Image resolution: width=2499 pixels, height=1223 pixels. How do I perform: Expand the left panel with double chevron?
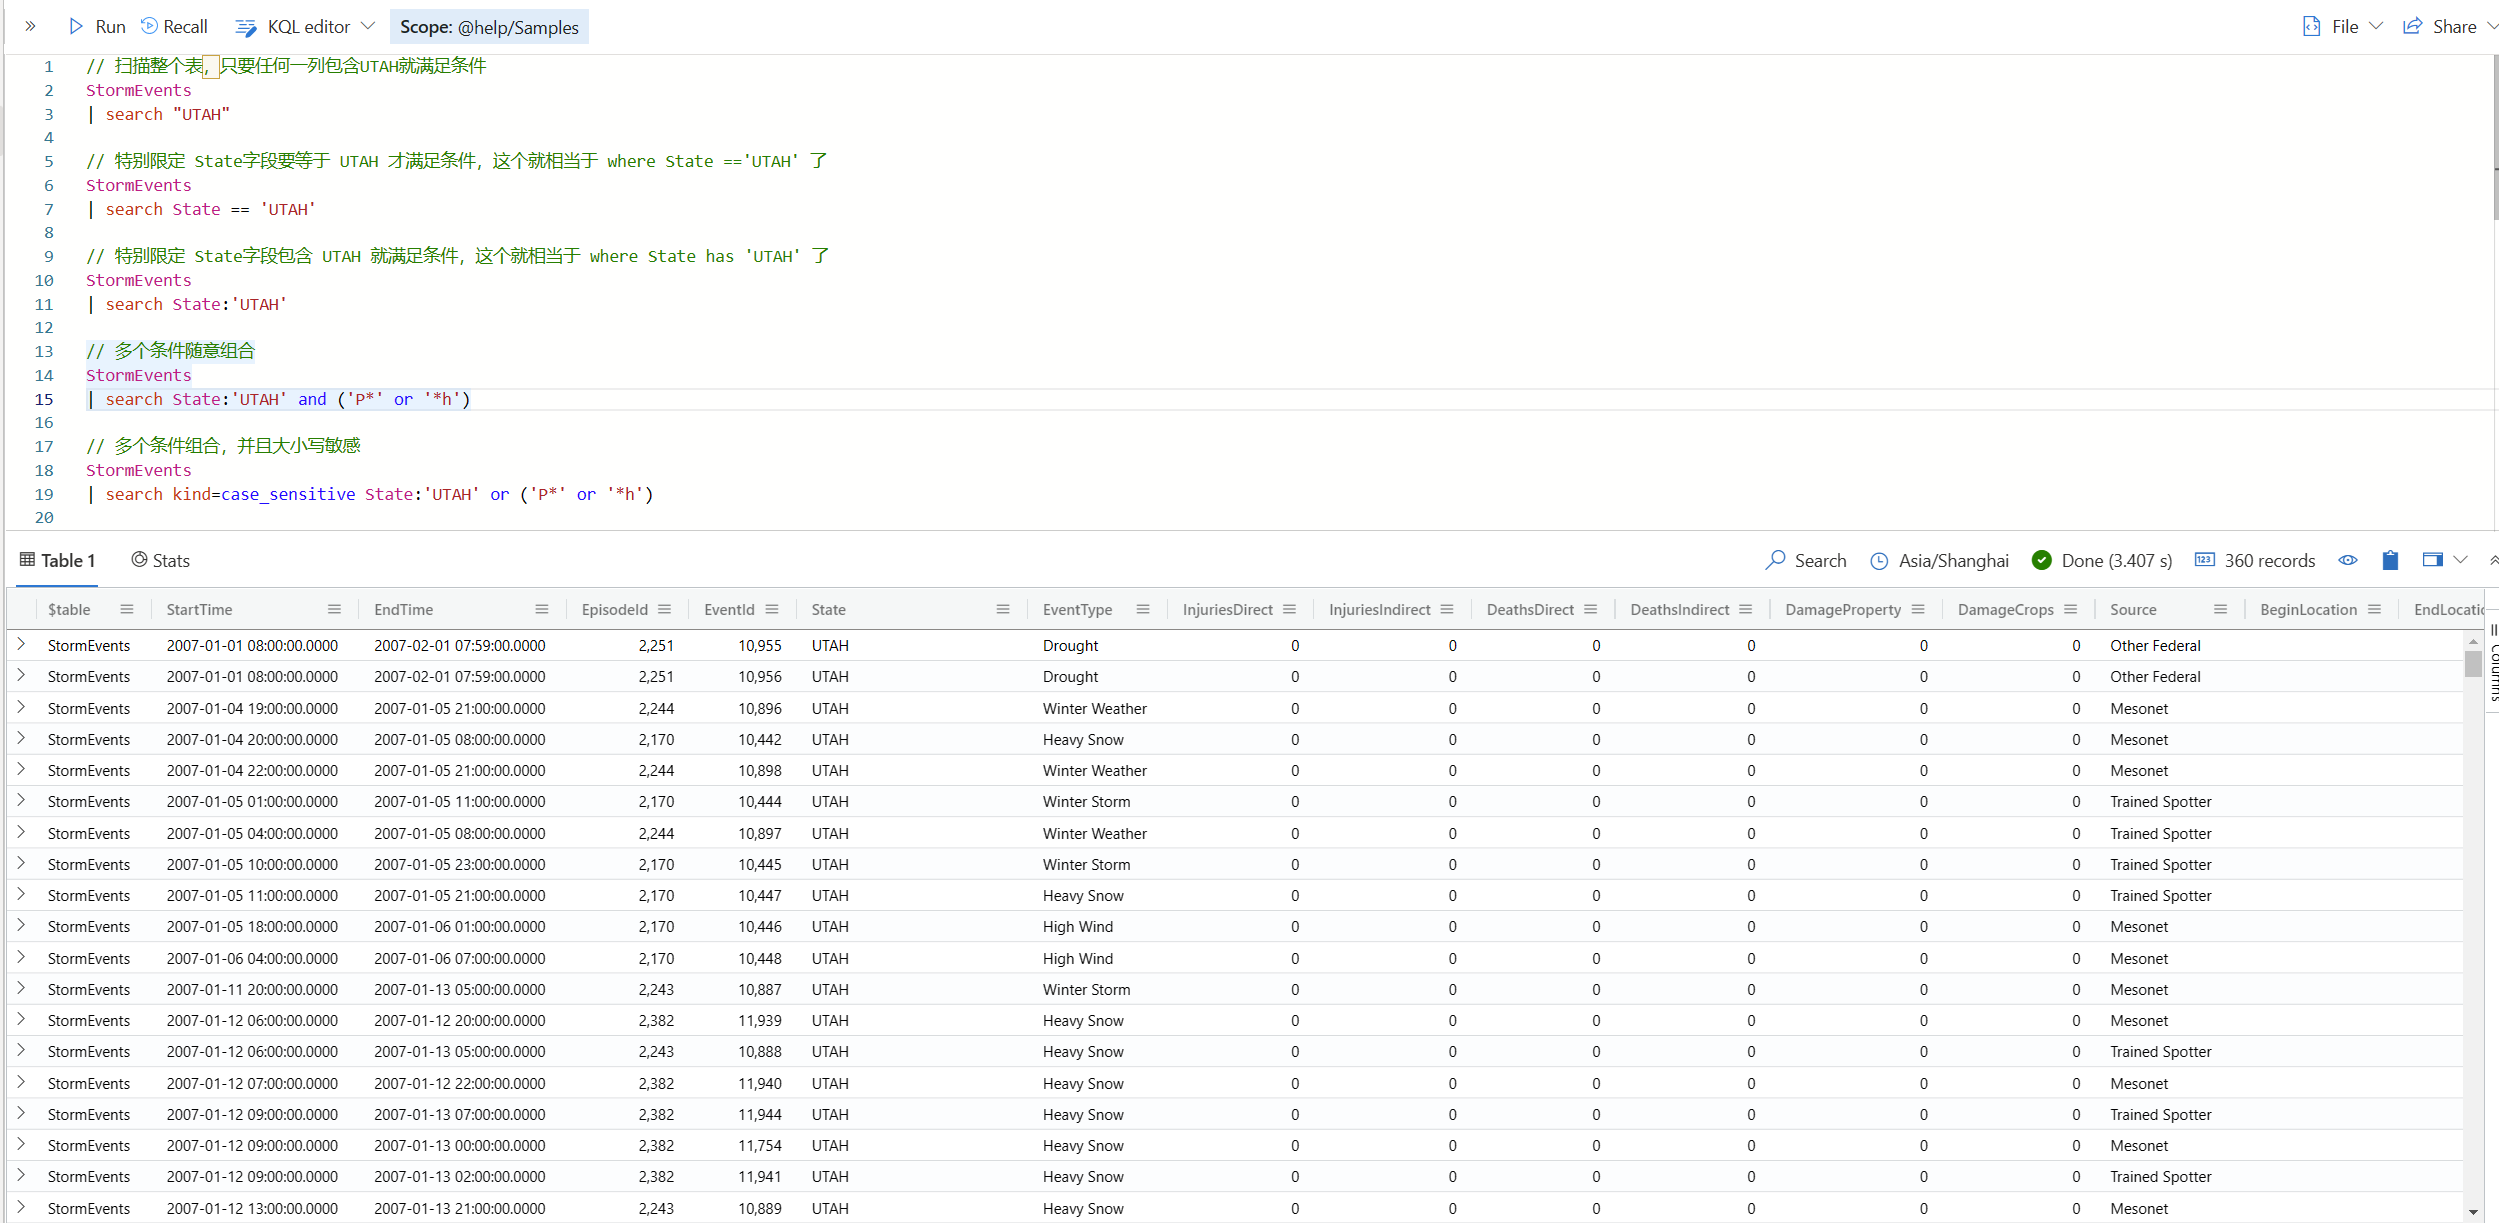pyautogui.click(x=30, y=26)
